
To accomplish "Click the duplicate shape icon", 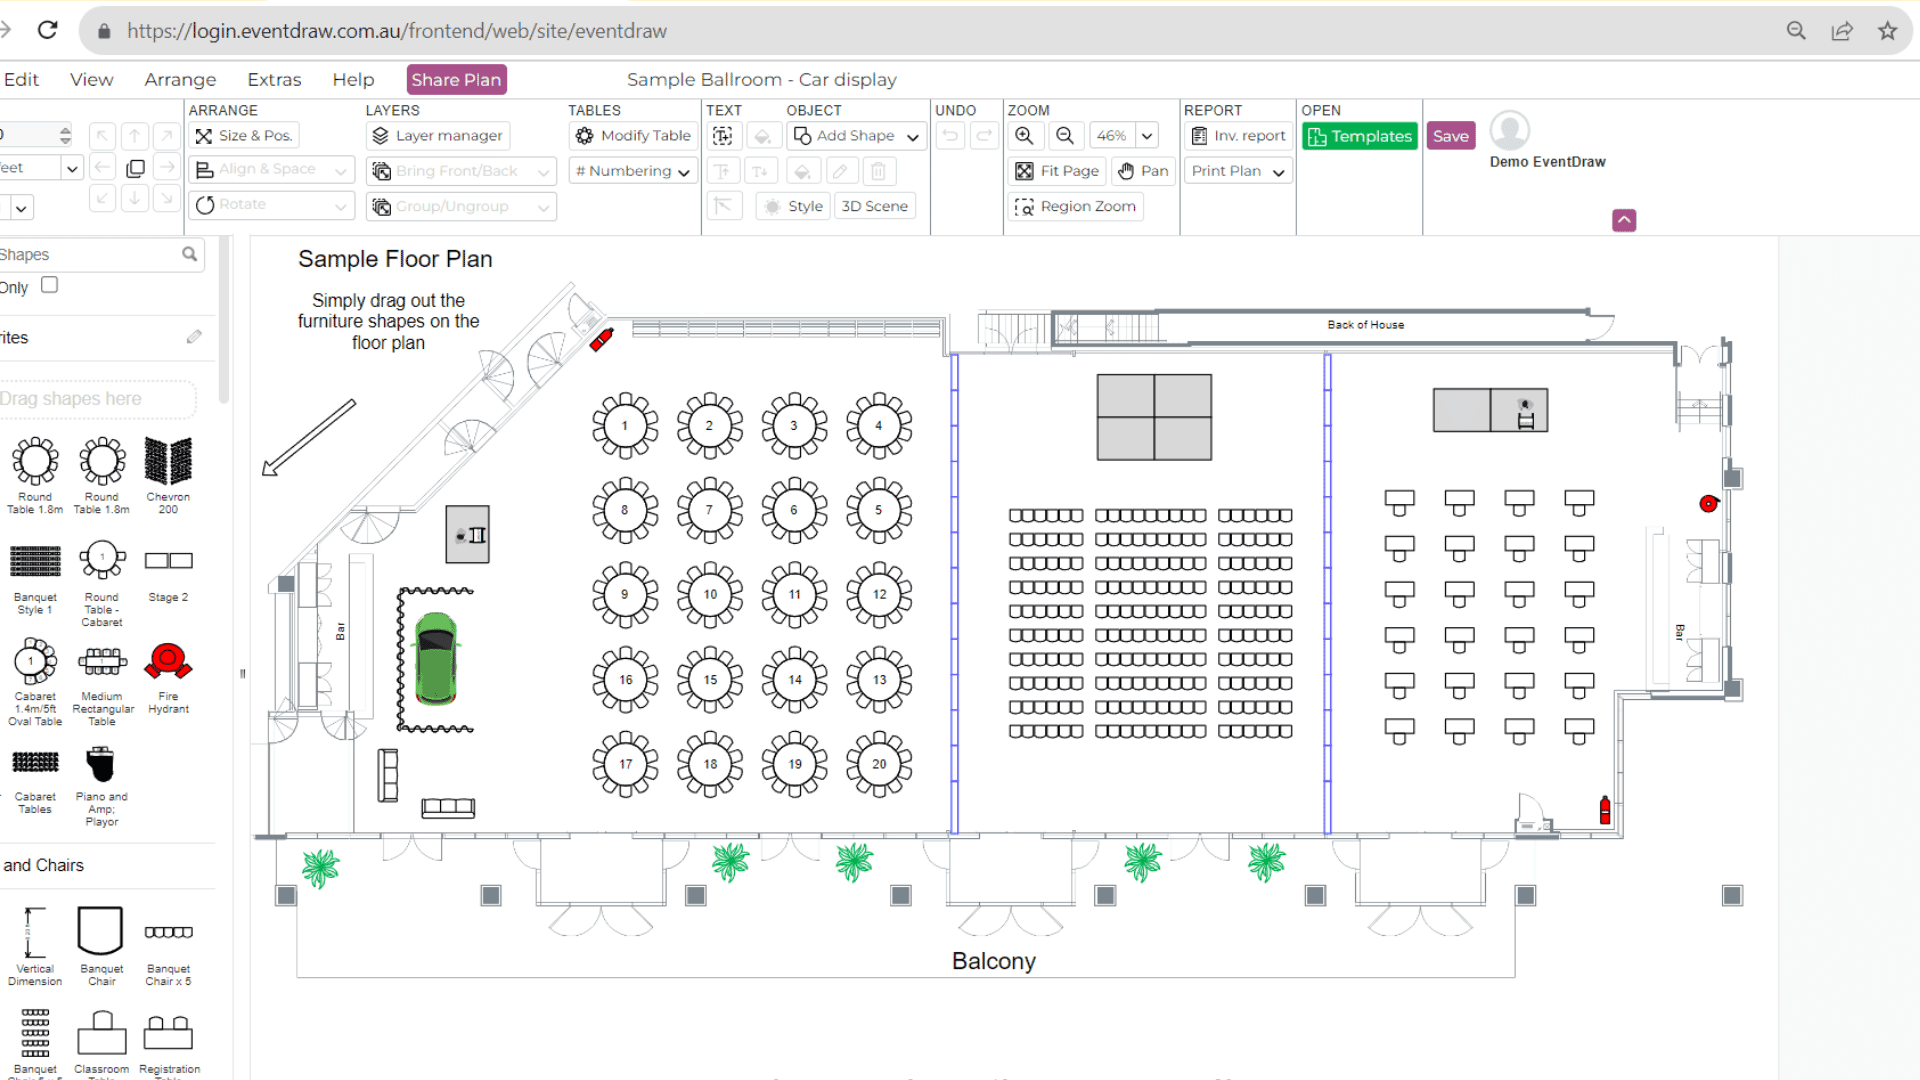I will point(135,169).
